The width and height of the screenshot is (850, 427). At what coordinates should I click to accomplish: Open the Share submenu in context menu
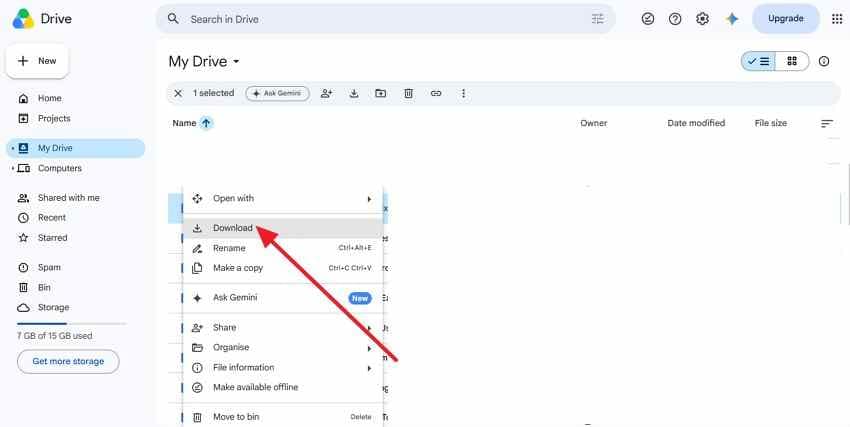pyautogui.click(x=283, y=327)
